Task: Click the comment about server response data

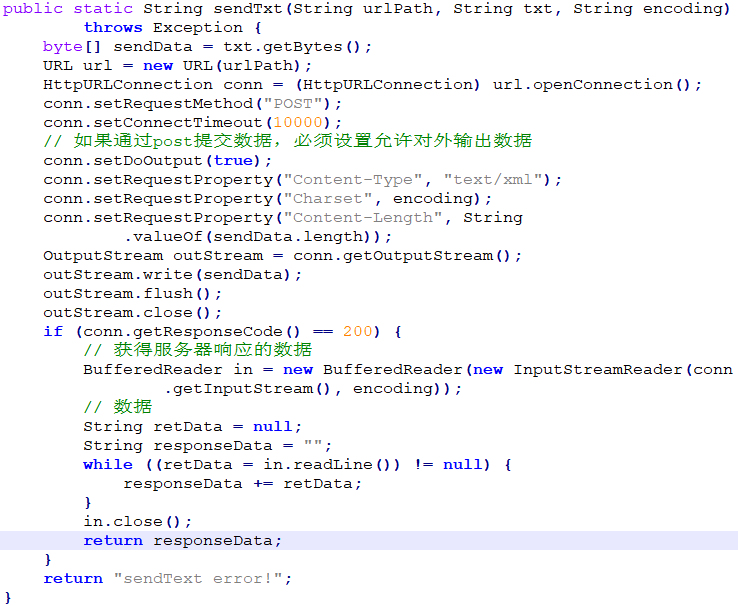Action: click(198, 350)
